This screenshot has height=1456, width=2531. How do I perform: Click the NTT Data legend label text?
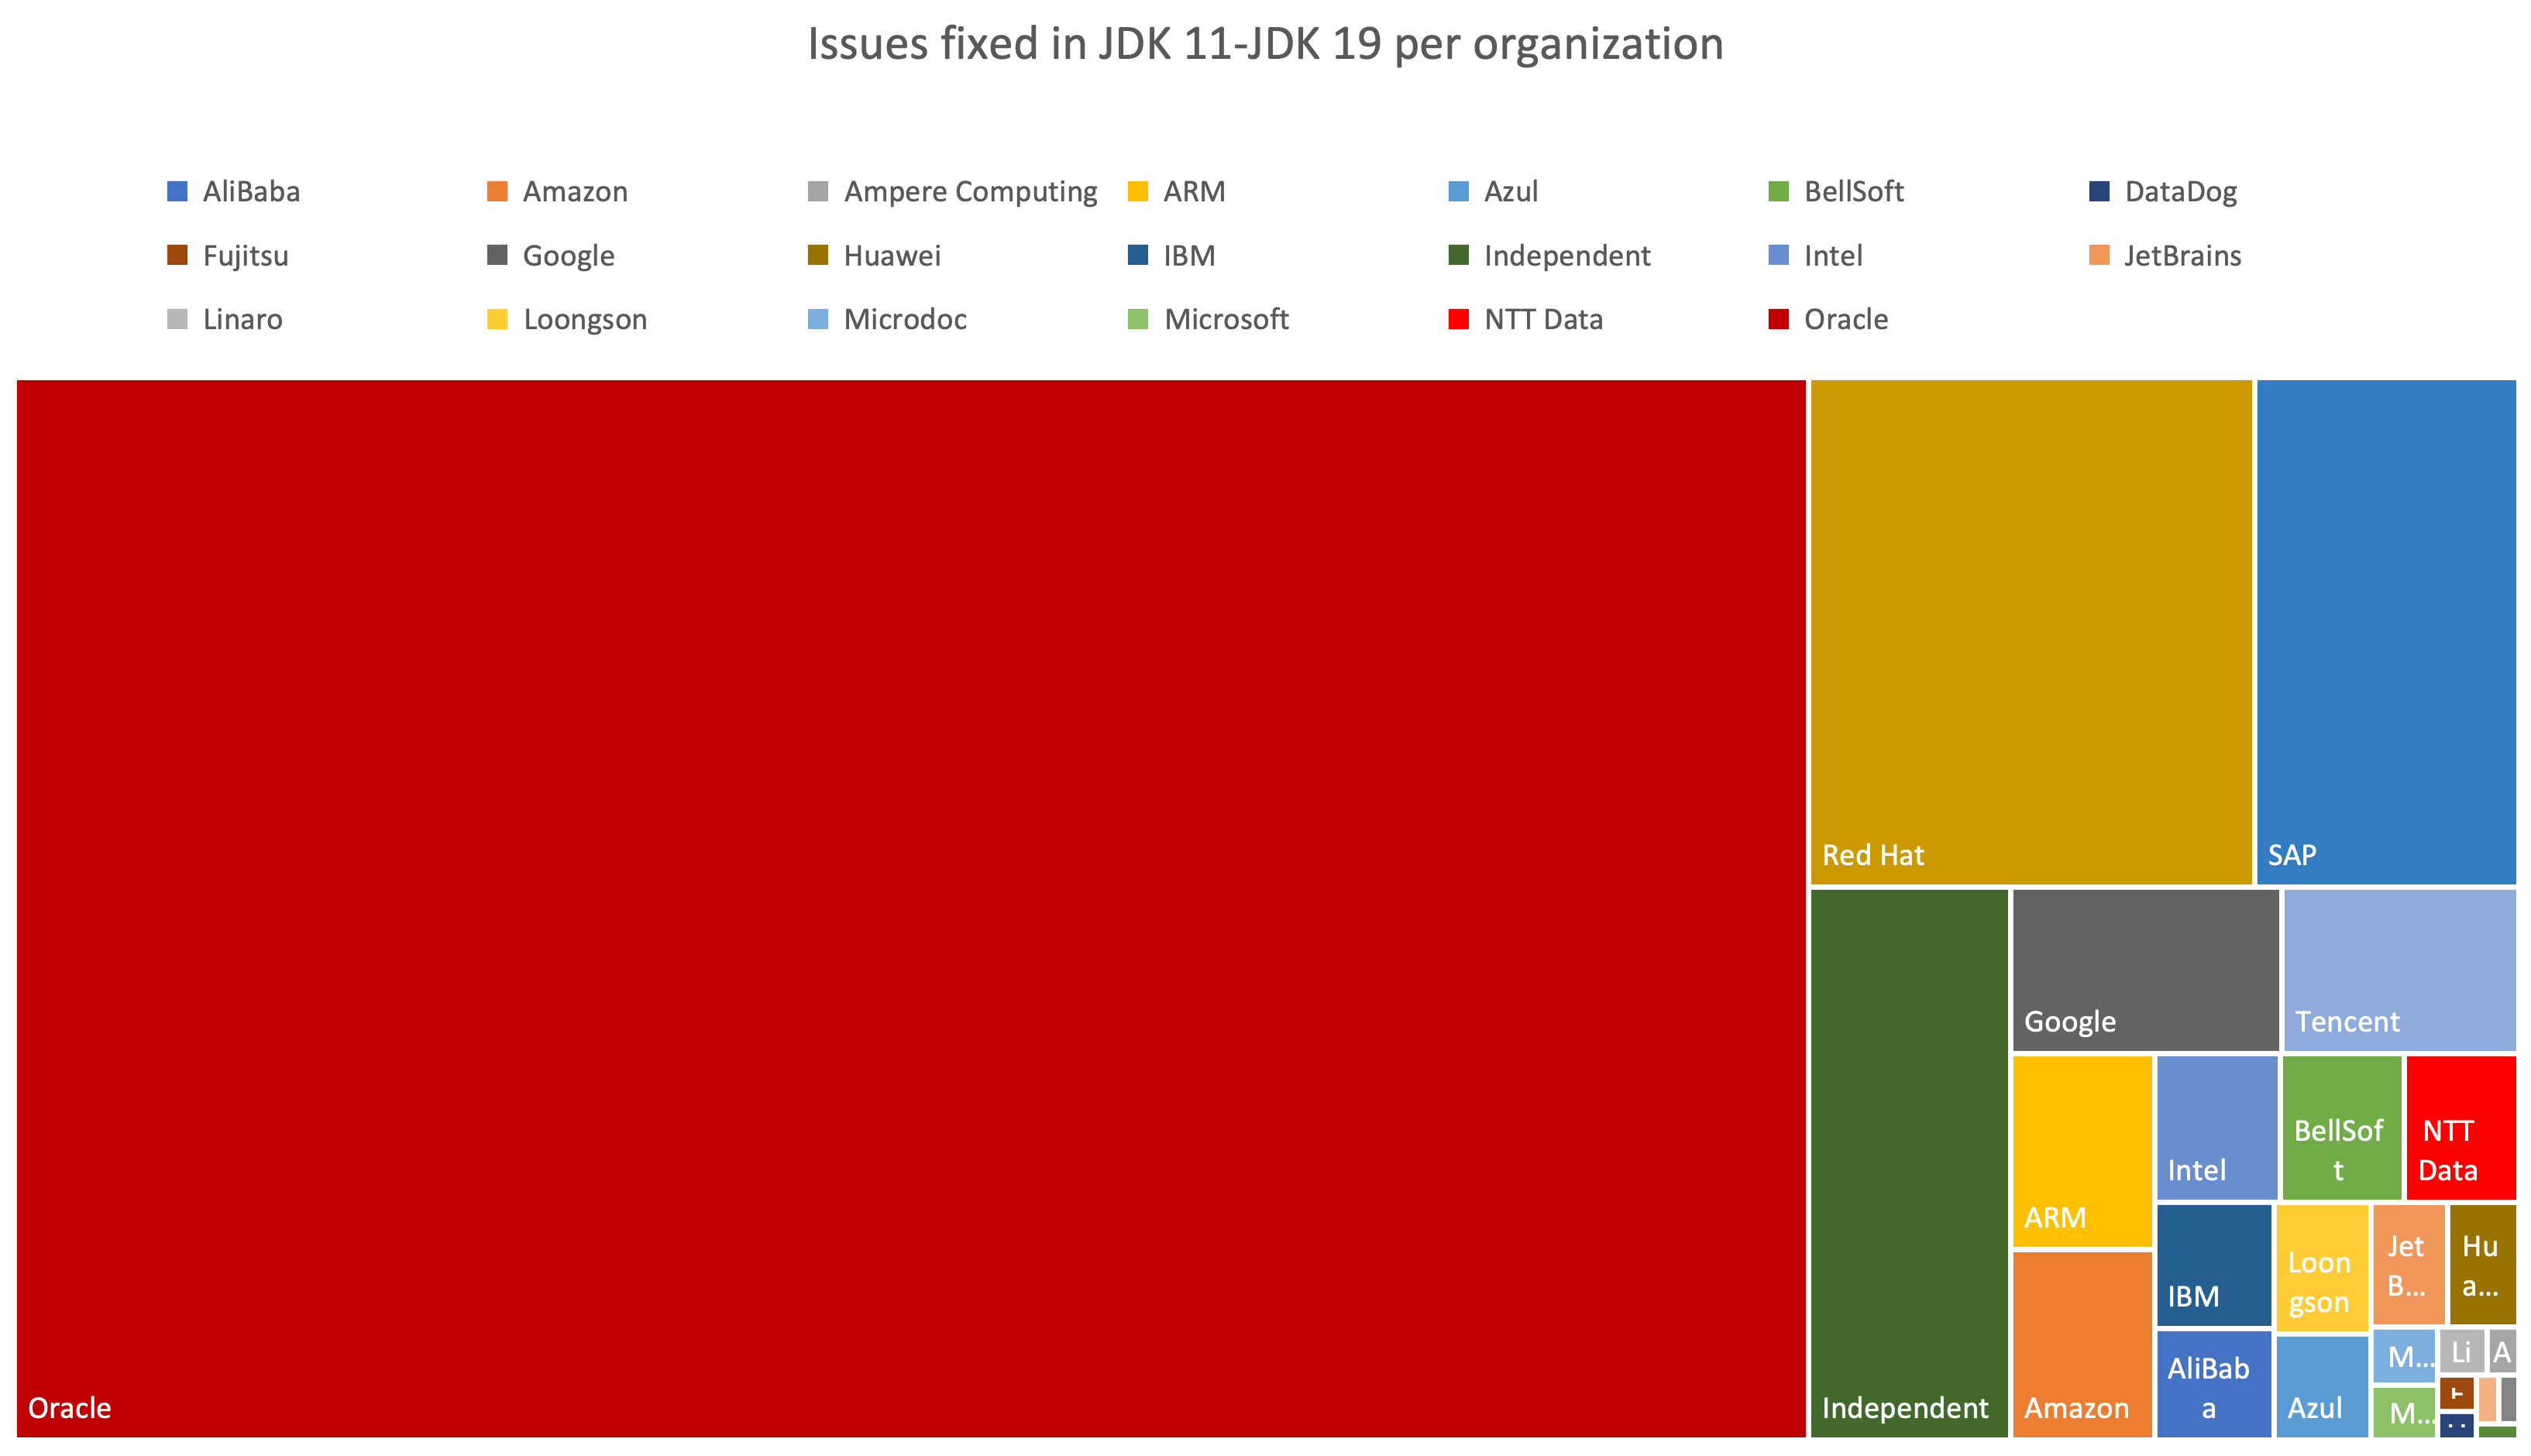(x=1543, y=320)
